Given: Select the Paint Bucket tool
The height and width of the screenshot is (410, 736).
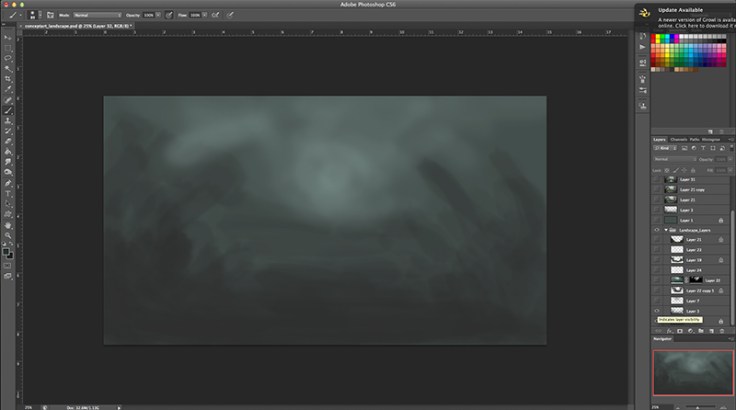Looking at the screenshot, I should pos(8,152).
